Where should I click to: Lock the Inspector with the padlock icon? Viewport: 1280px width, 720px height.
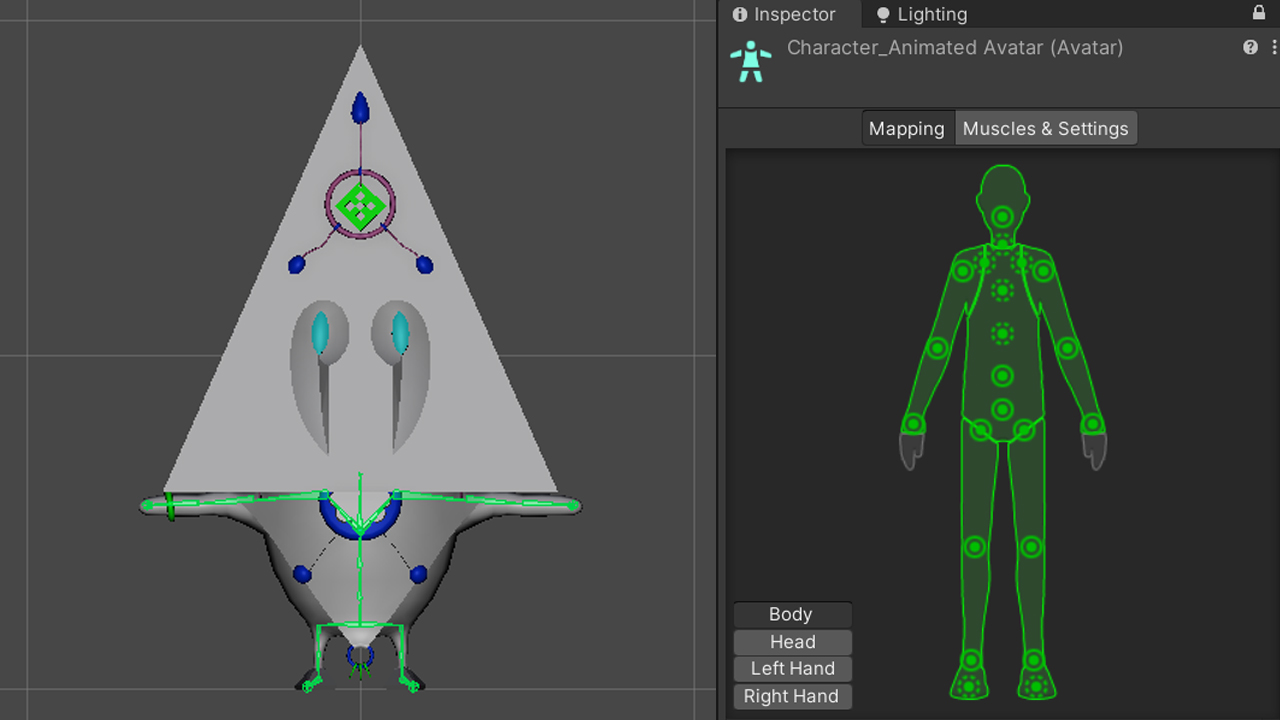point(1259,13)
